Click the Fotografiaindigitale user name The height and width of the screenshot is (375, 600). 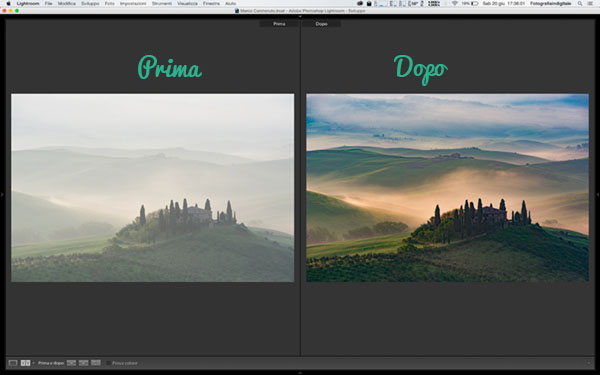point(551,3)
